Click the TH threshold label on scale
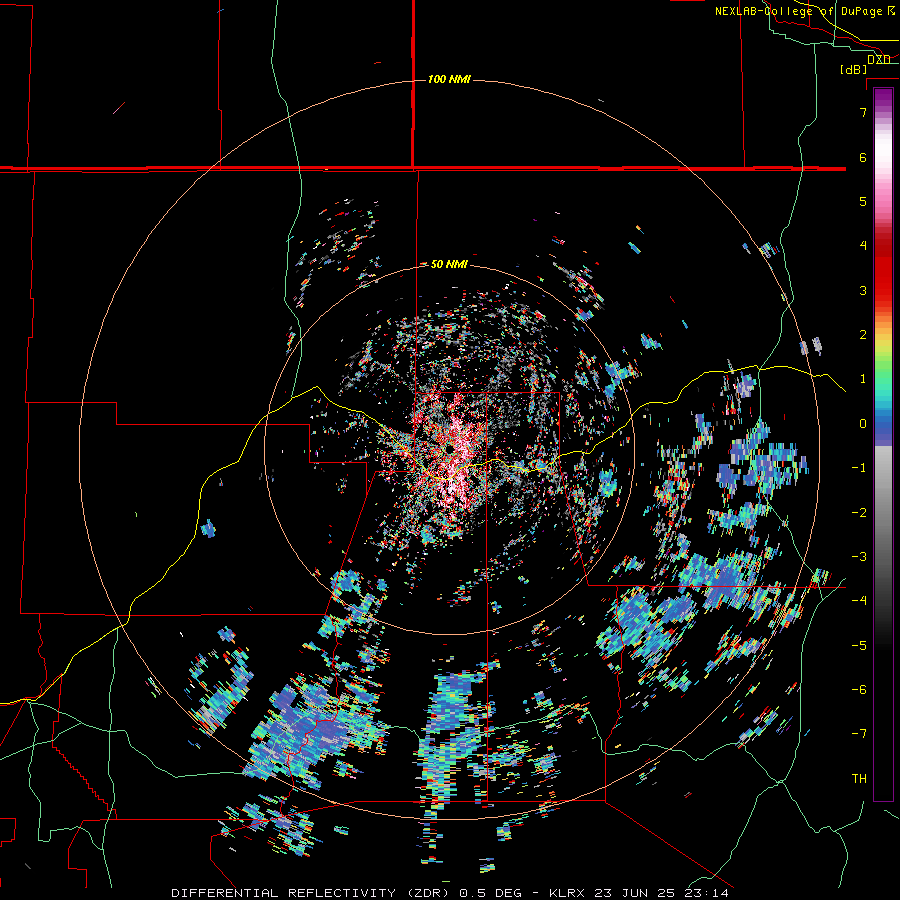Screen dimensions: 900x900 (x=859, y=778)
